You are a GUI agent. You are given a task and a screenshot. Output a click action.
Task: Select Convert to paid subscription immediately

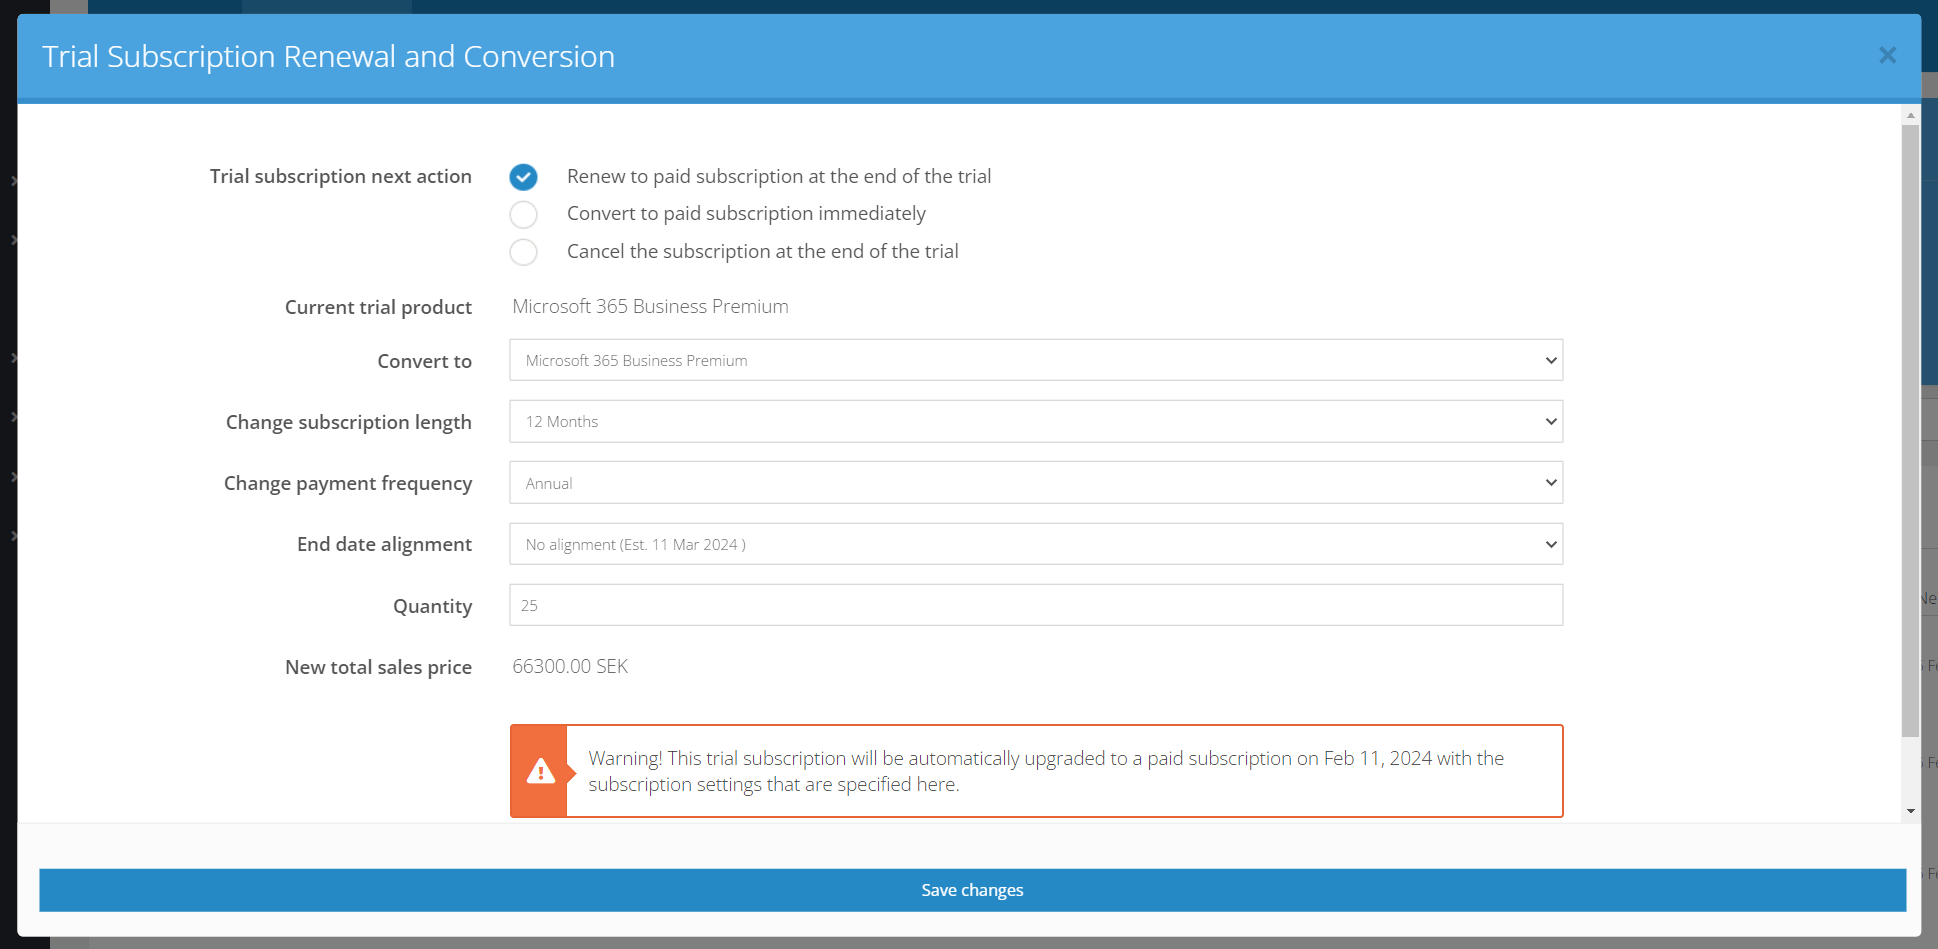tap(523, 214)
